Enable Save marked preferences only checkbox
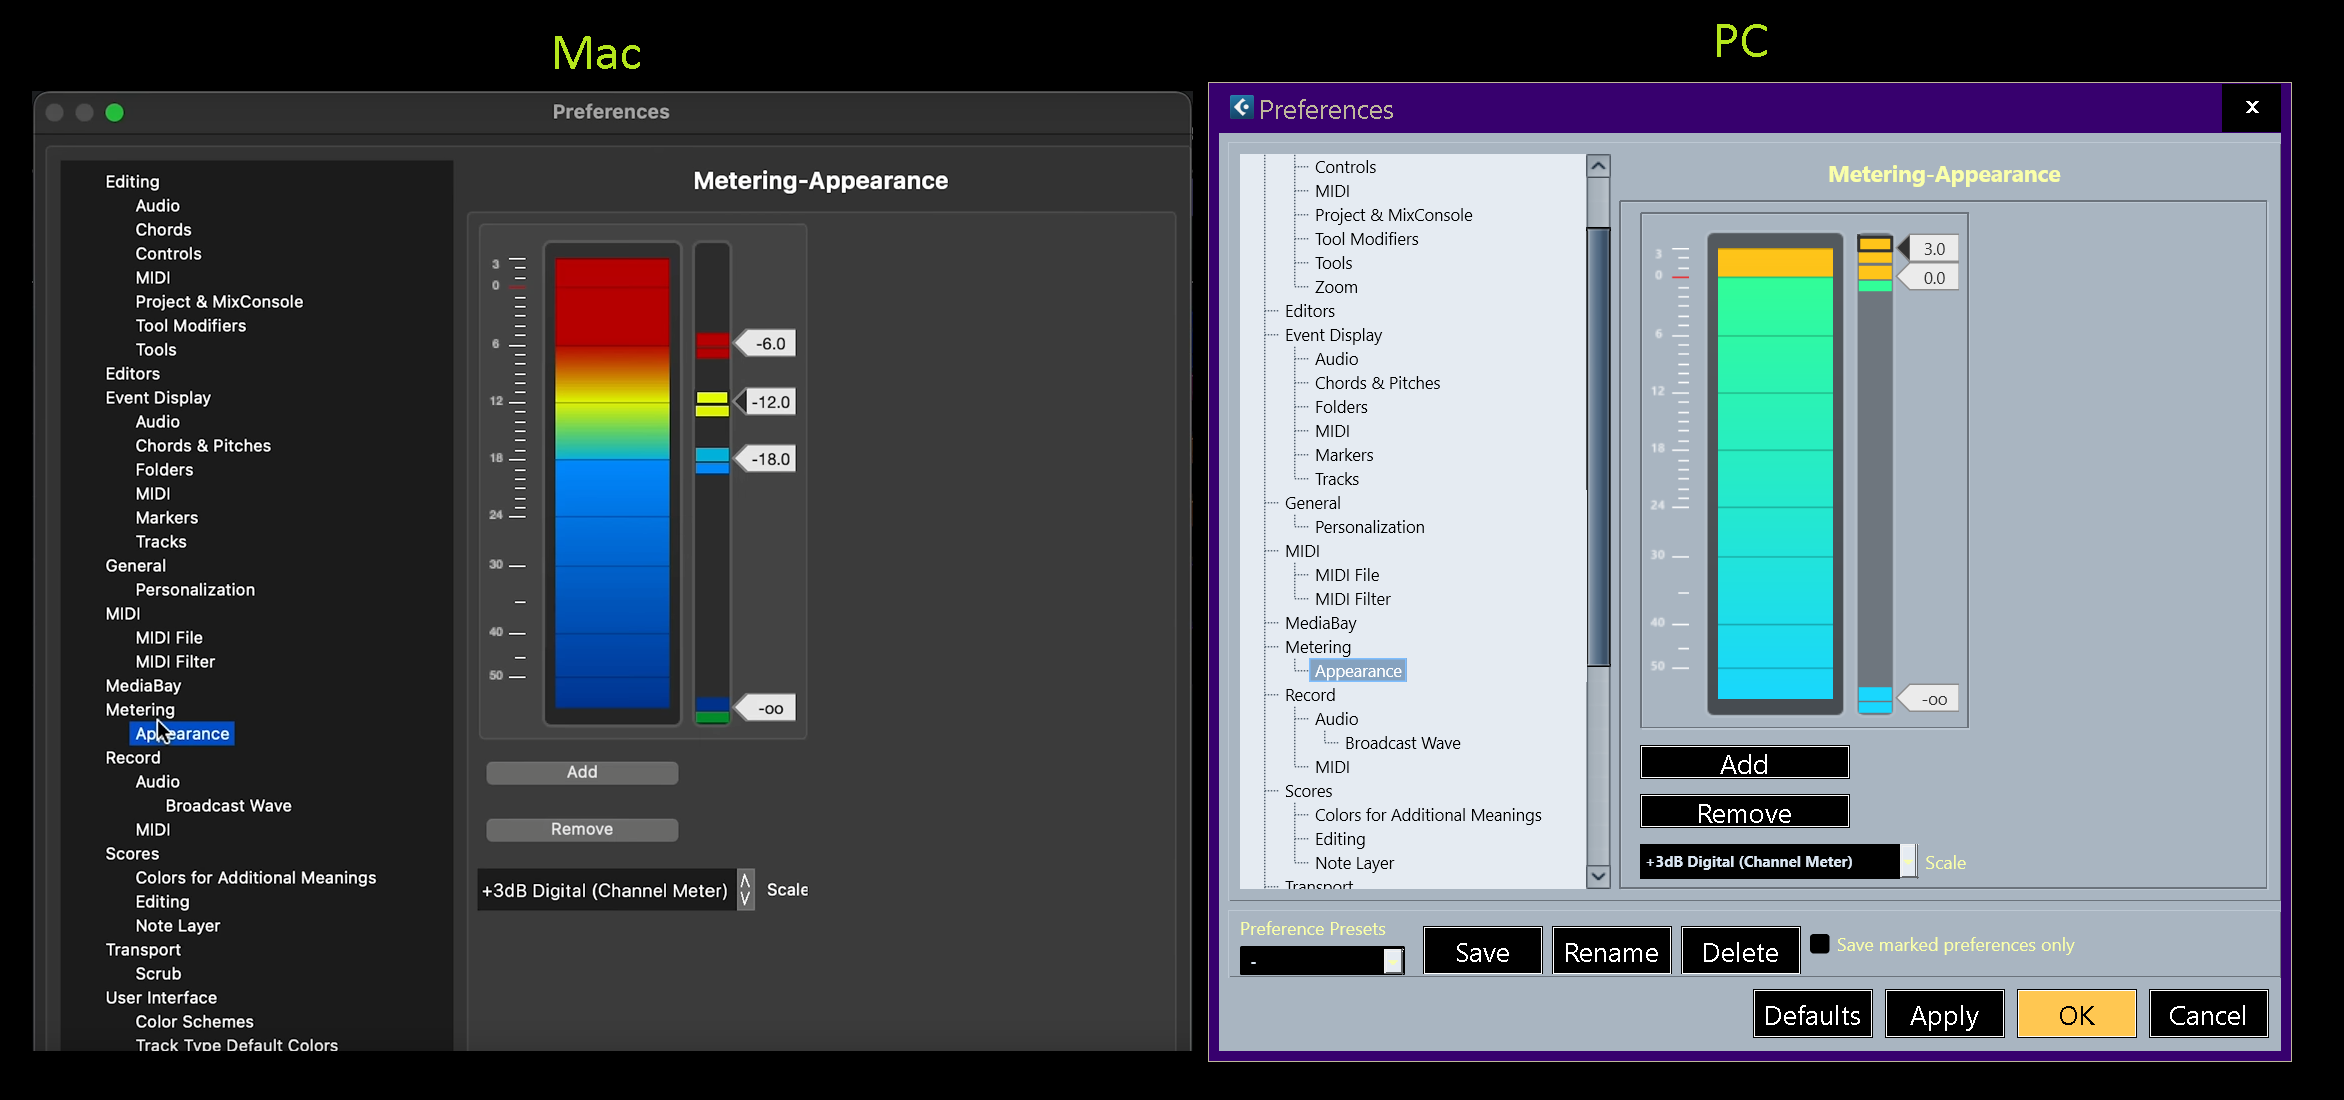The width and height of the screenshot is (2344, 1100). 1820,944
